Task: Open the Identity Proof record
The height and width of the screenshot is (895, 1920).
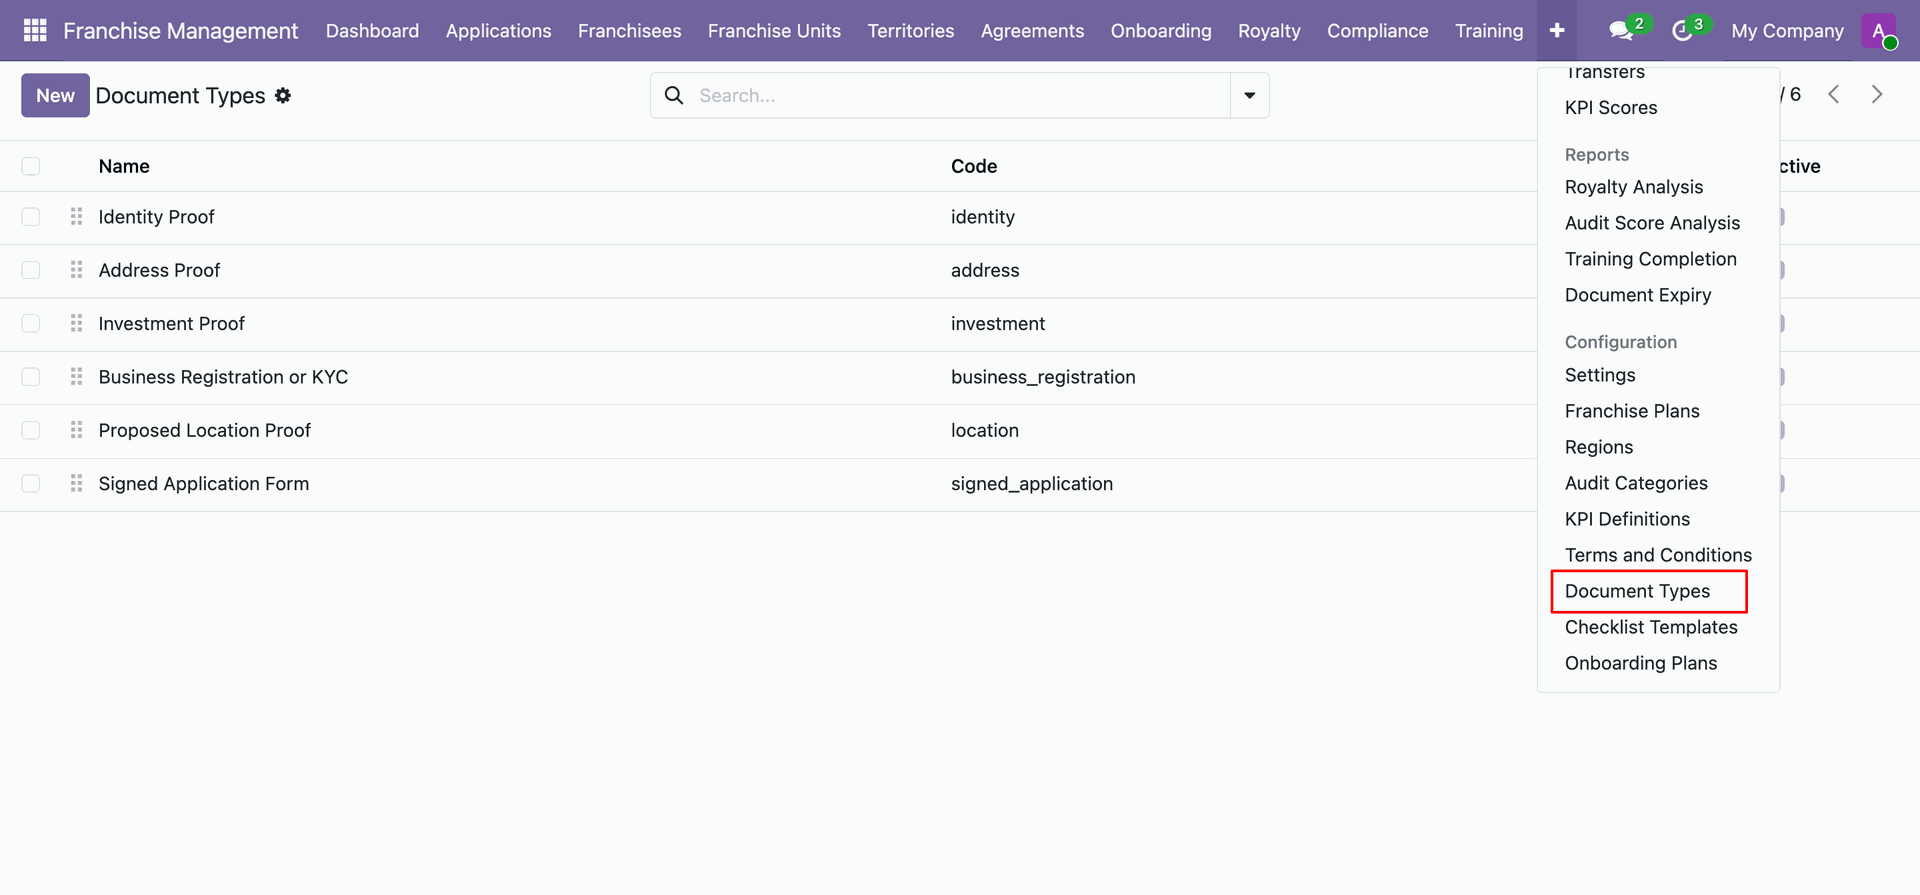Action: pyautogui.click(x=156, y=217)
